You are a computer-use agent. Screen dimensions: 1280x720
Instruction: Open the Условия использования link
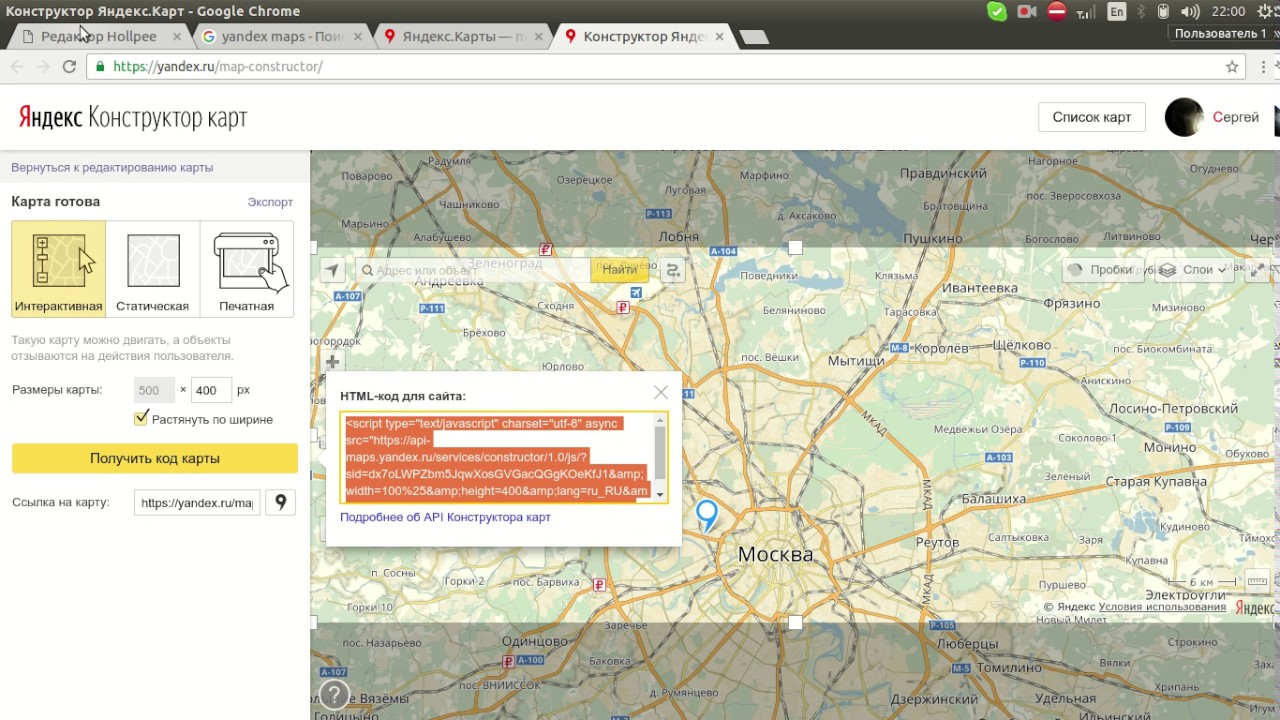coord(1162,606)
